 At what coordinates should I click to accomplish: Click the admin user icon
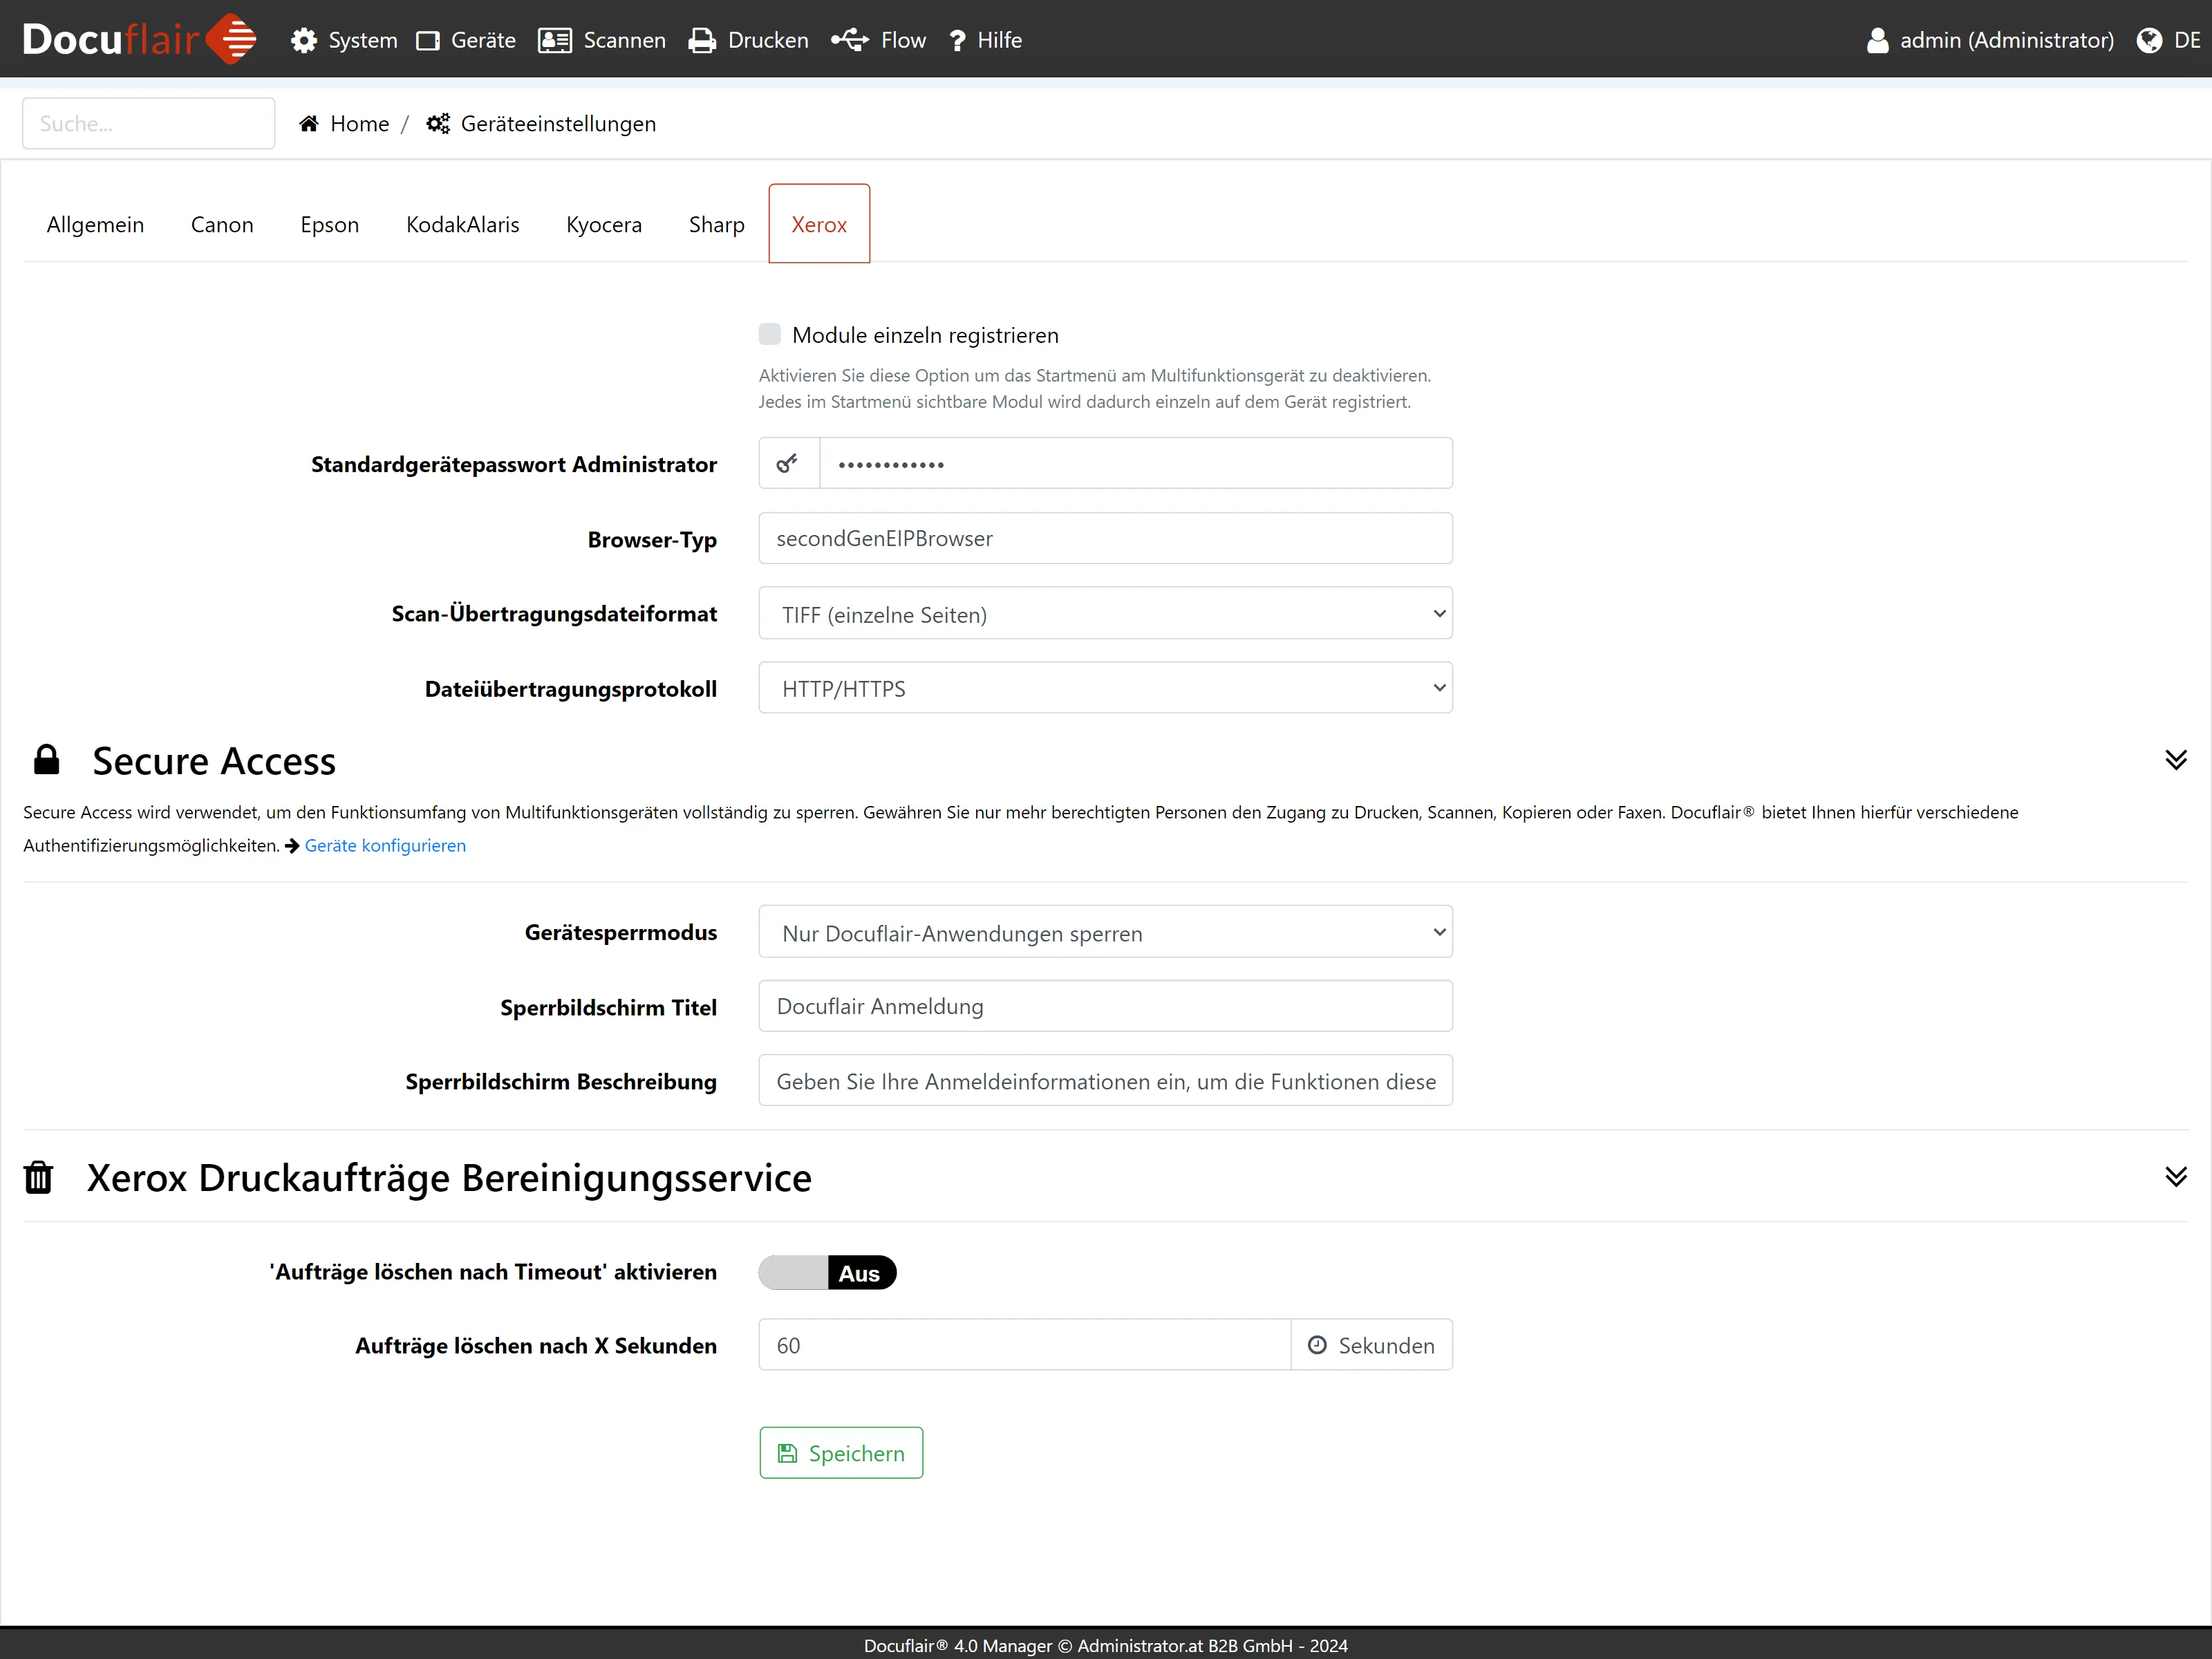[1877, 40]
